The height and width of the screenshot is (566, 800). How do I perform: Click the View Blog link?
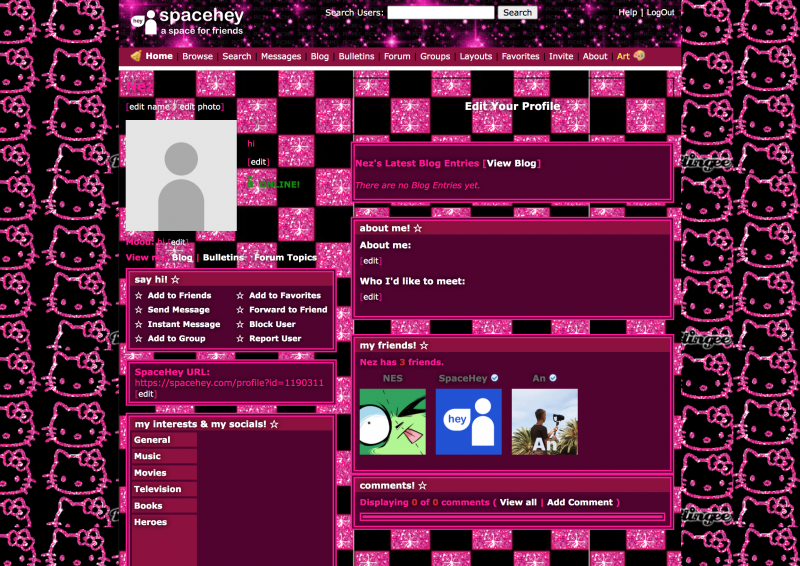pyautogui.click(x=512, y=163)
